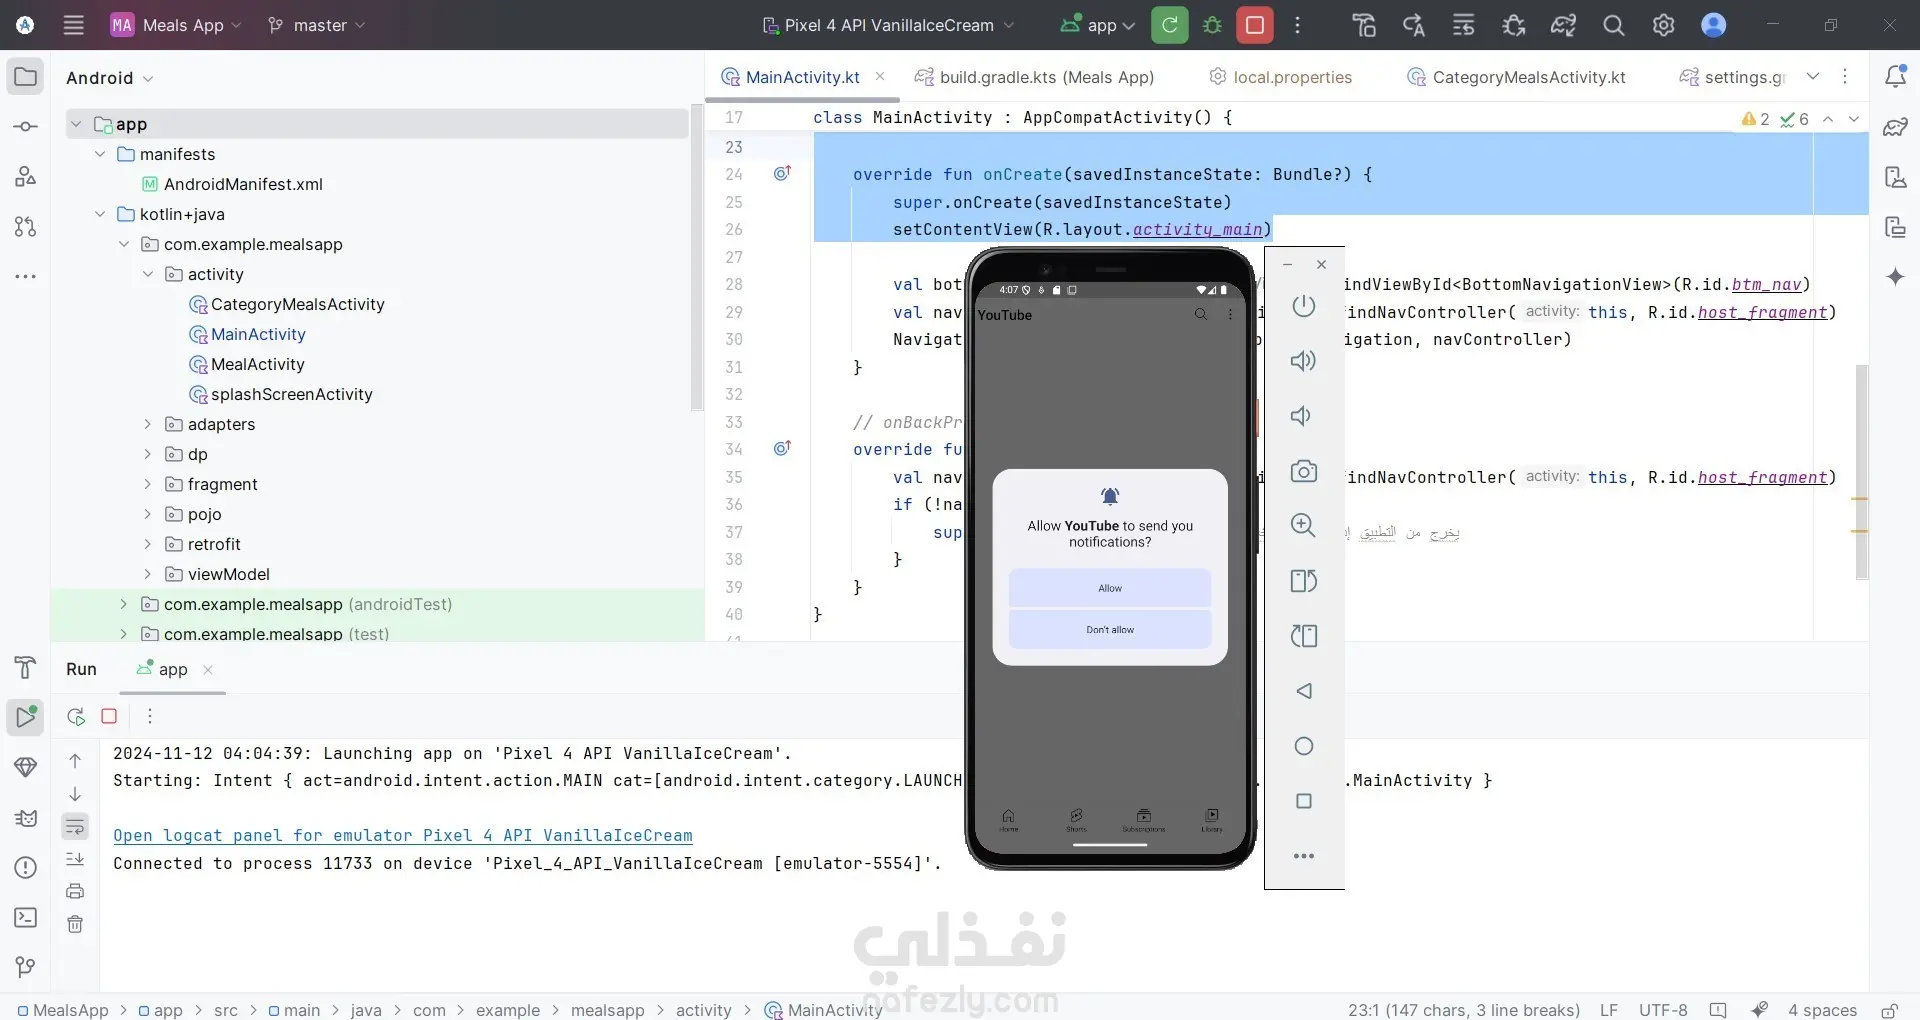Screen dimensions: 1920x1020
Task: Open the Terminal tool window
Action: coord(25,917)
